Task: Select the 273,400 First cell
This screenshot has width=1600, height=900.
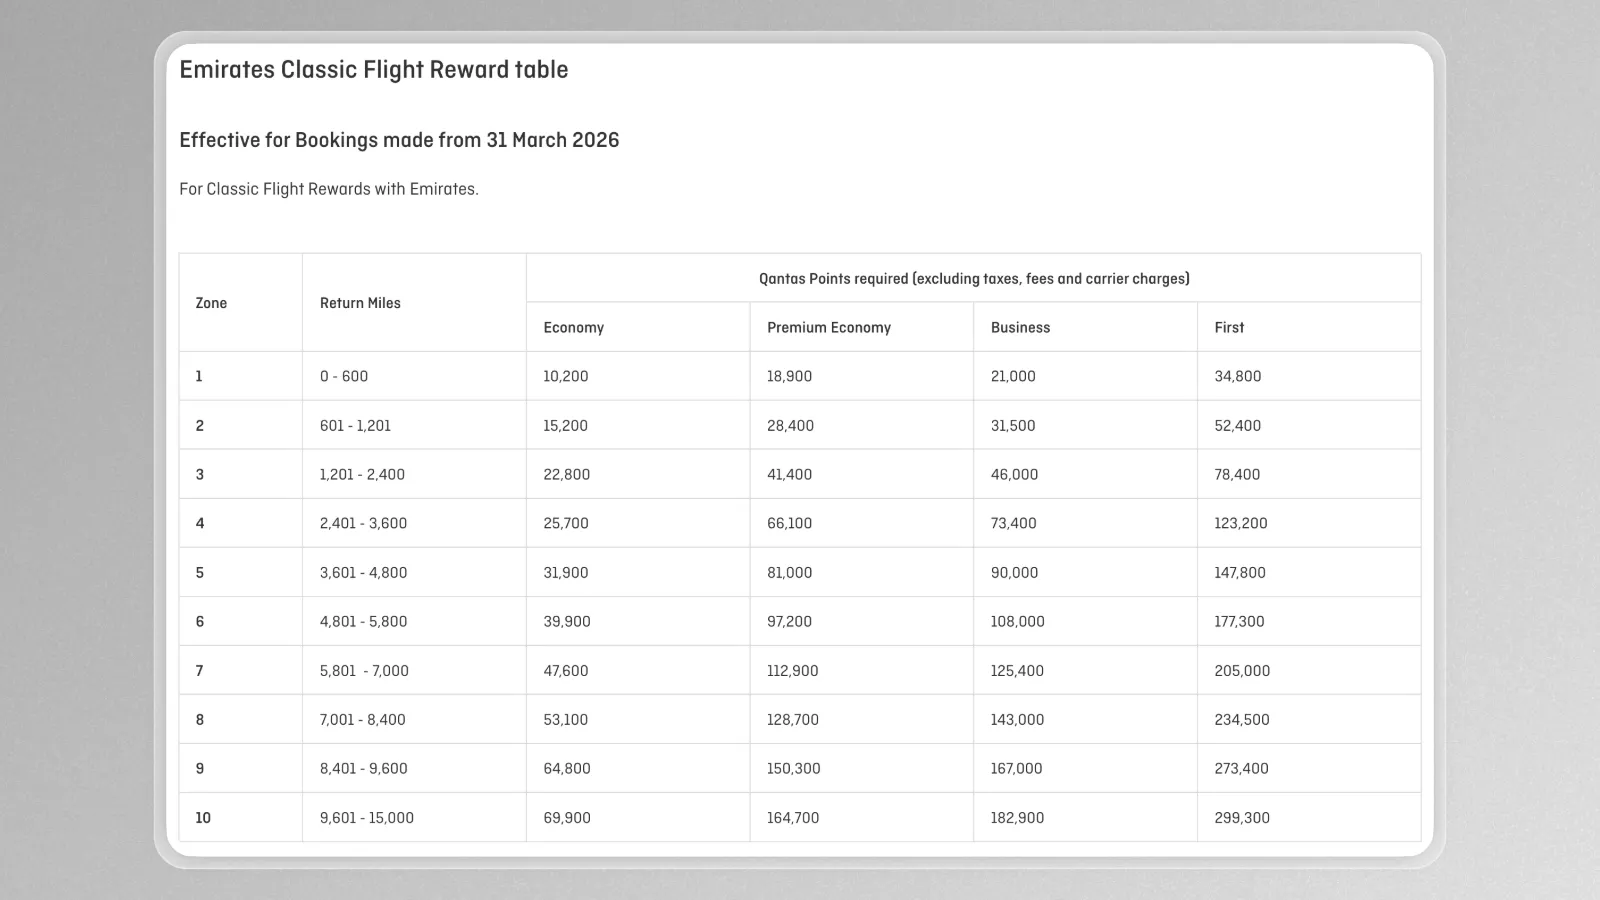Action: click(1309, 768)
